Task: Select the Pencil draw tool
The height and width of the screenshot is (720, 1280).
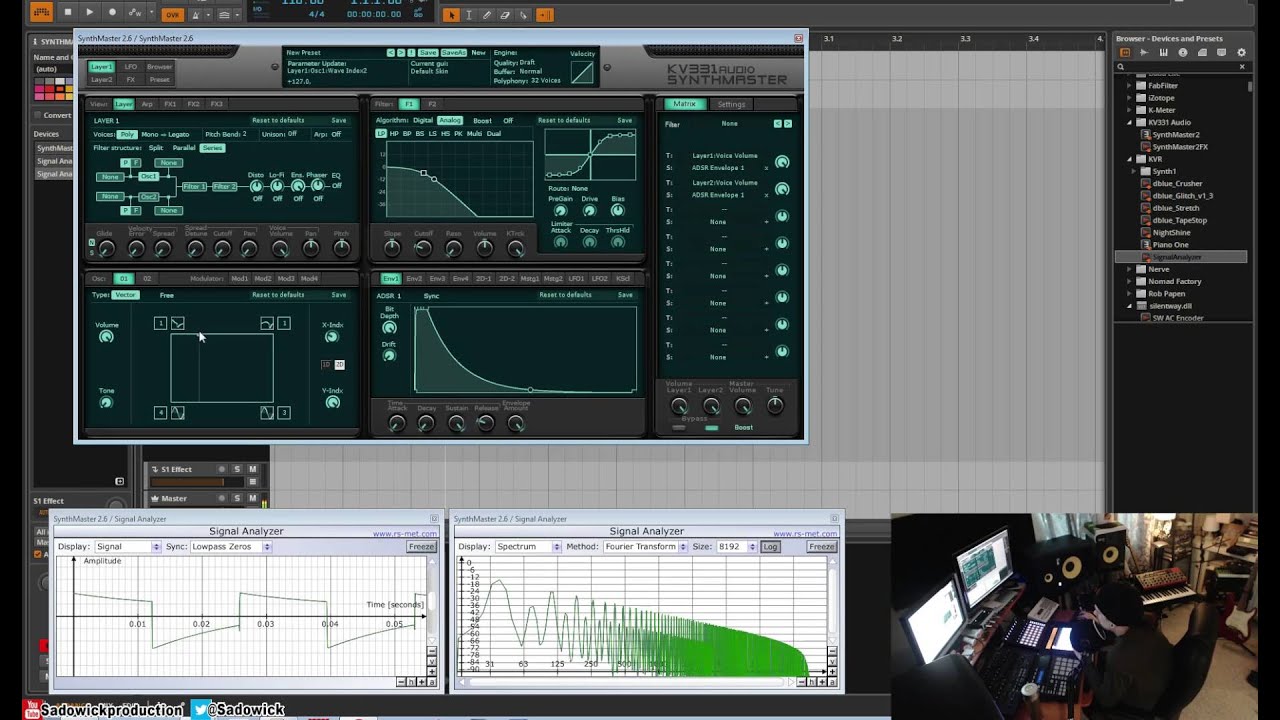Action: tap(486, 14)
